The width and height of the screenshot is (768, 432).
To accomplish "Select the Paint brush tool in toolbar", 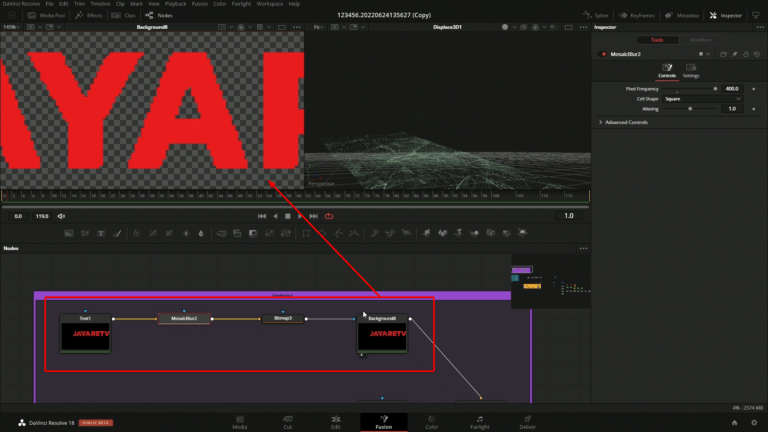I will coord(117,233).
